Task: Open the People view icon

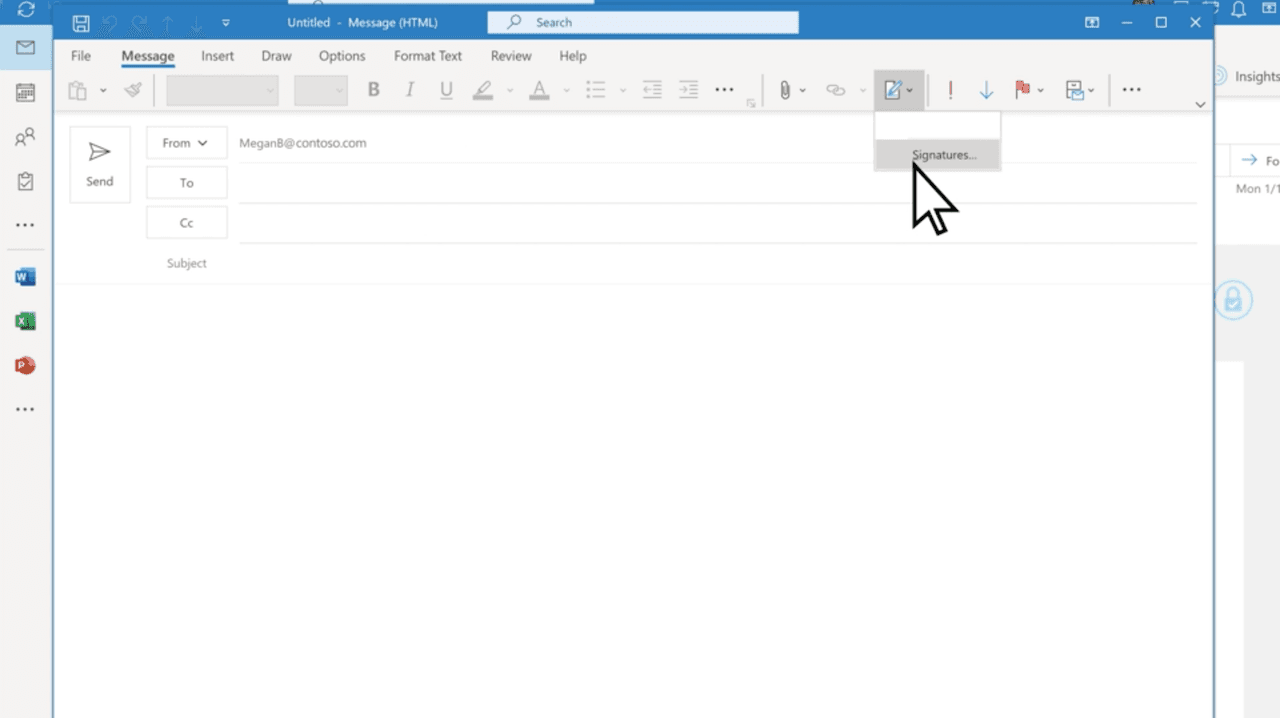Action: click(25, 137)
